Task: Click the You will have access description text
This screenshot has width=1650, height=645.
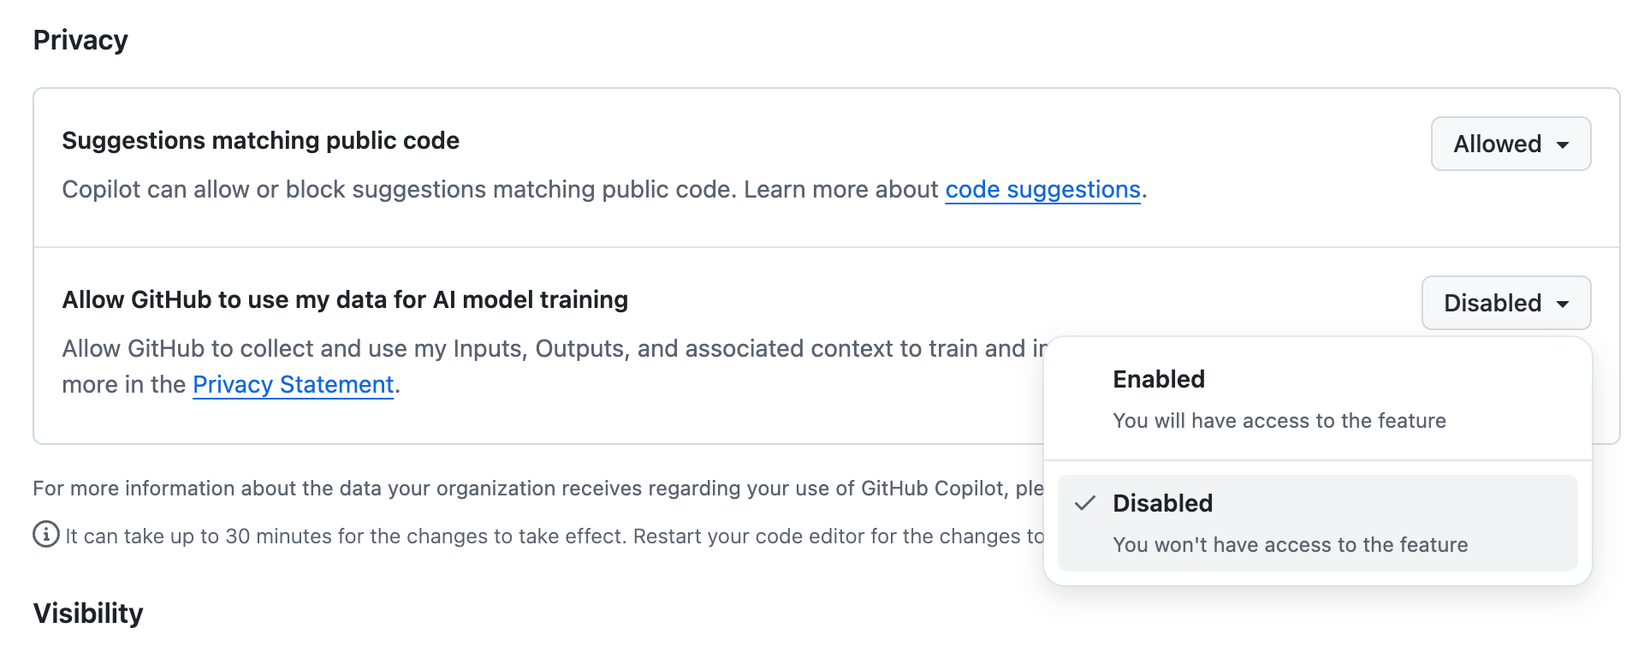Action: [1279, 420]
